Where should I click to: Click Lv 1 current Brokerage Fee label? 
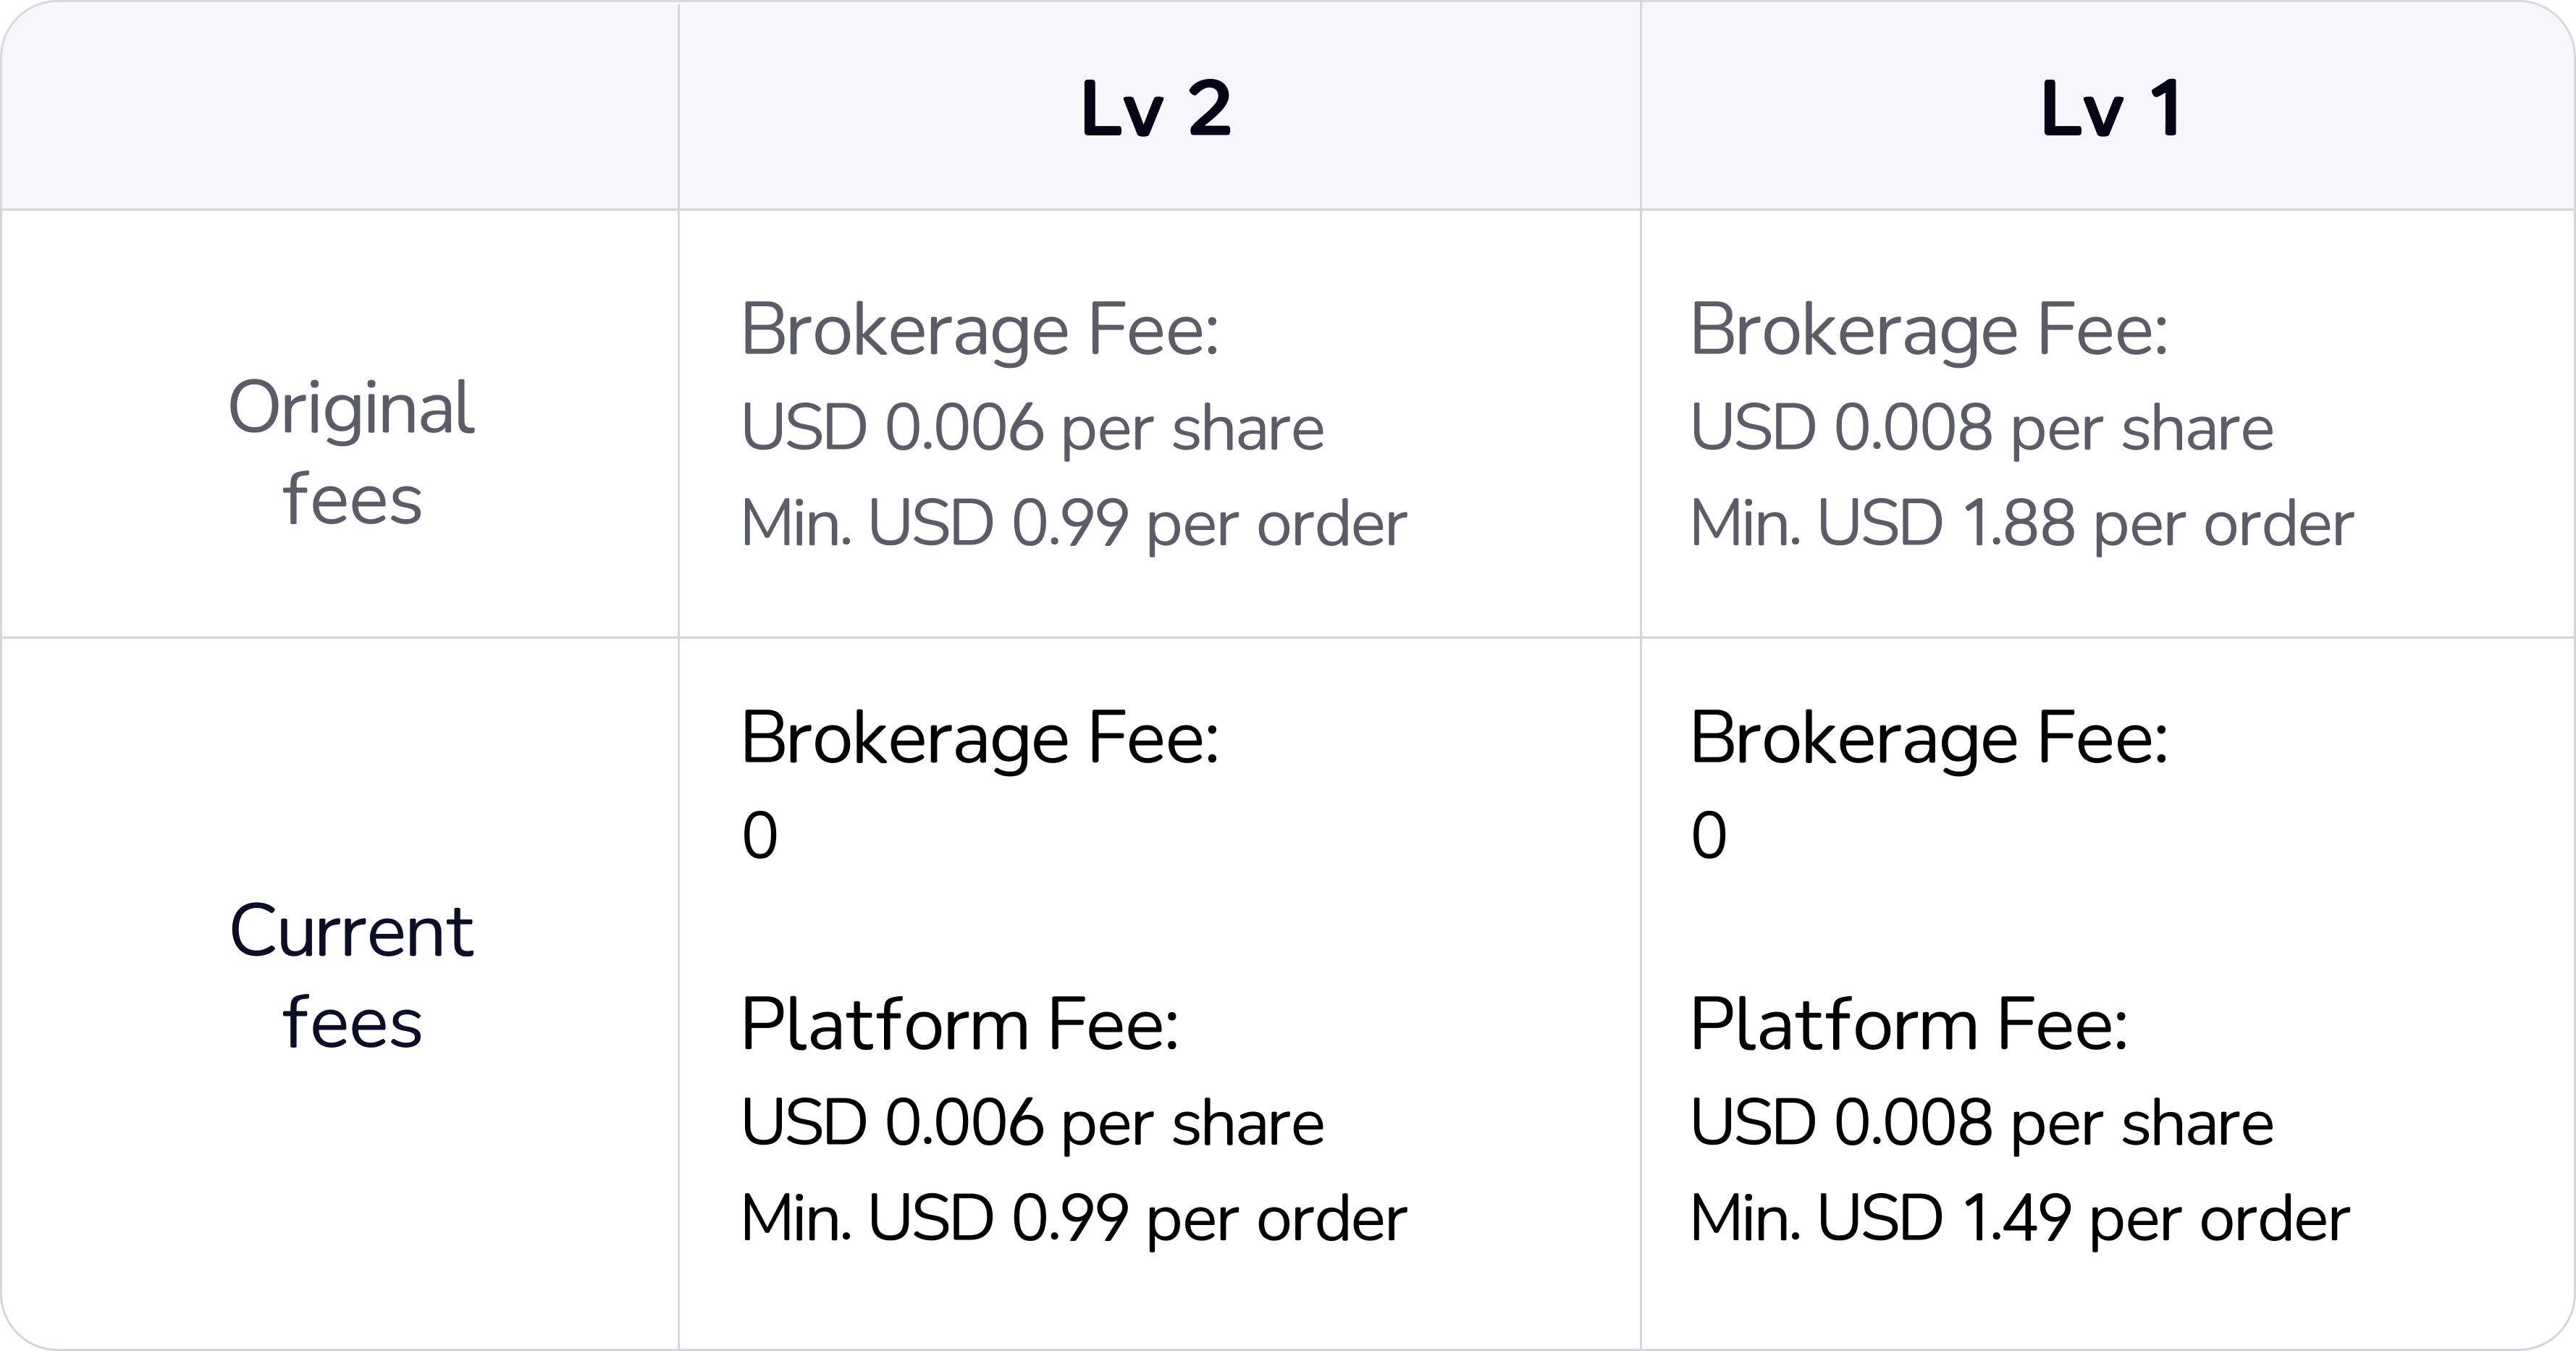tap(1929, 739)
